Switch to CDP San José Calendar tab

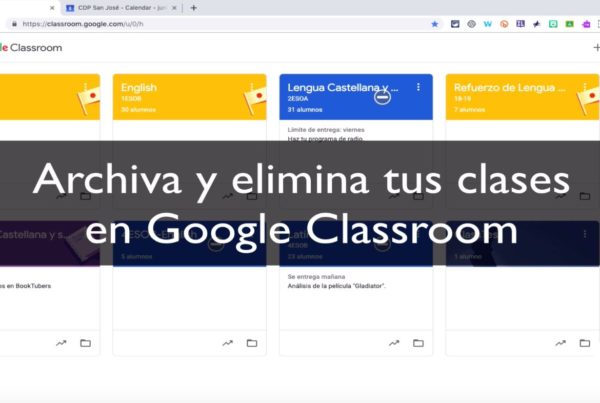pyautogui.click(x=121, y=8)
